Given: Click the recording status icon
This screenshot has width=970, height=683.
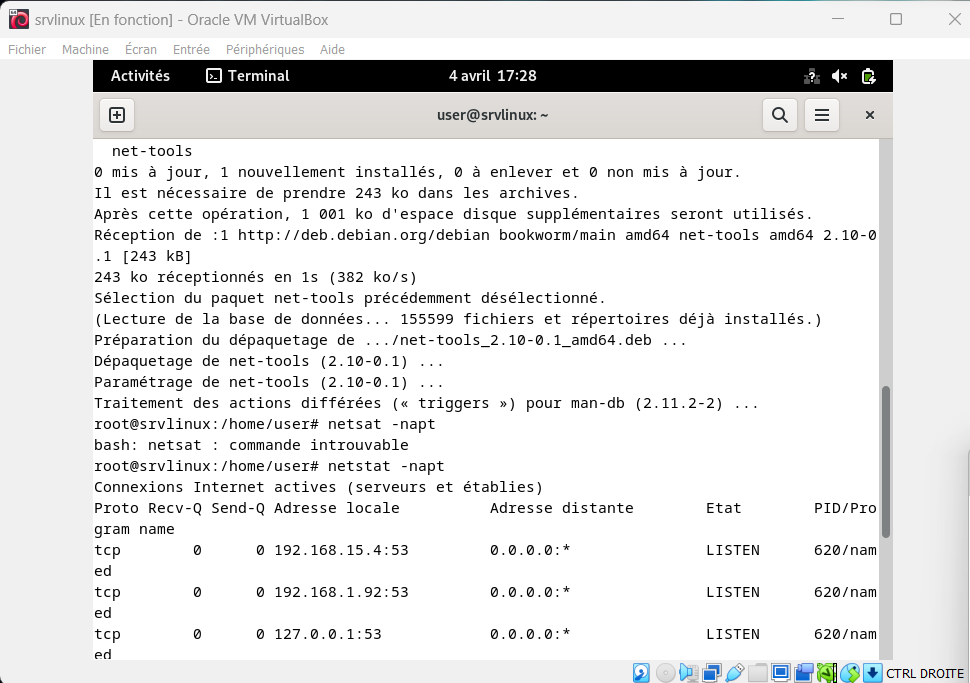Looking at the screenshot, I should click(x=804, y=672).
